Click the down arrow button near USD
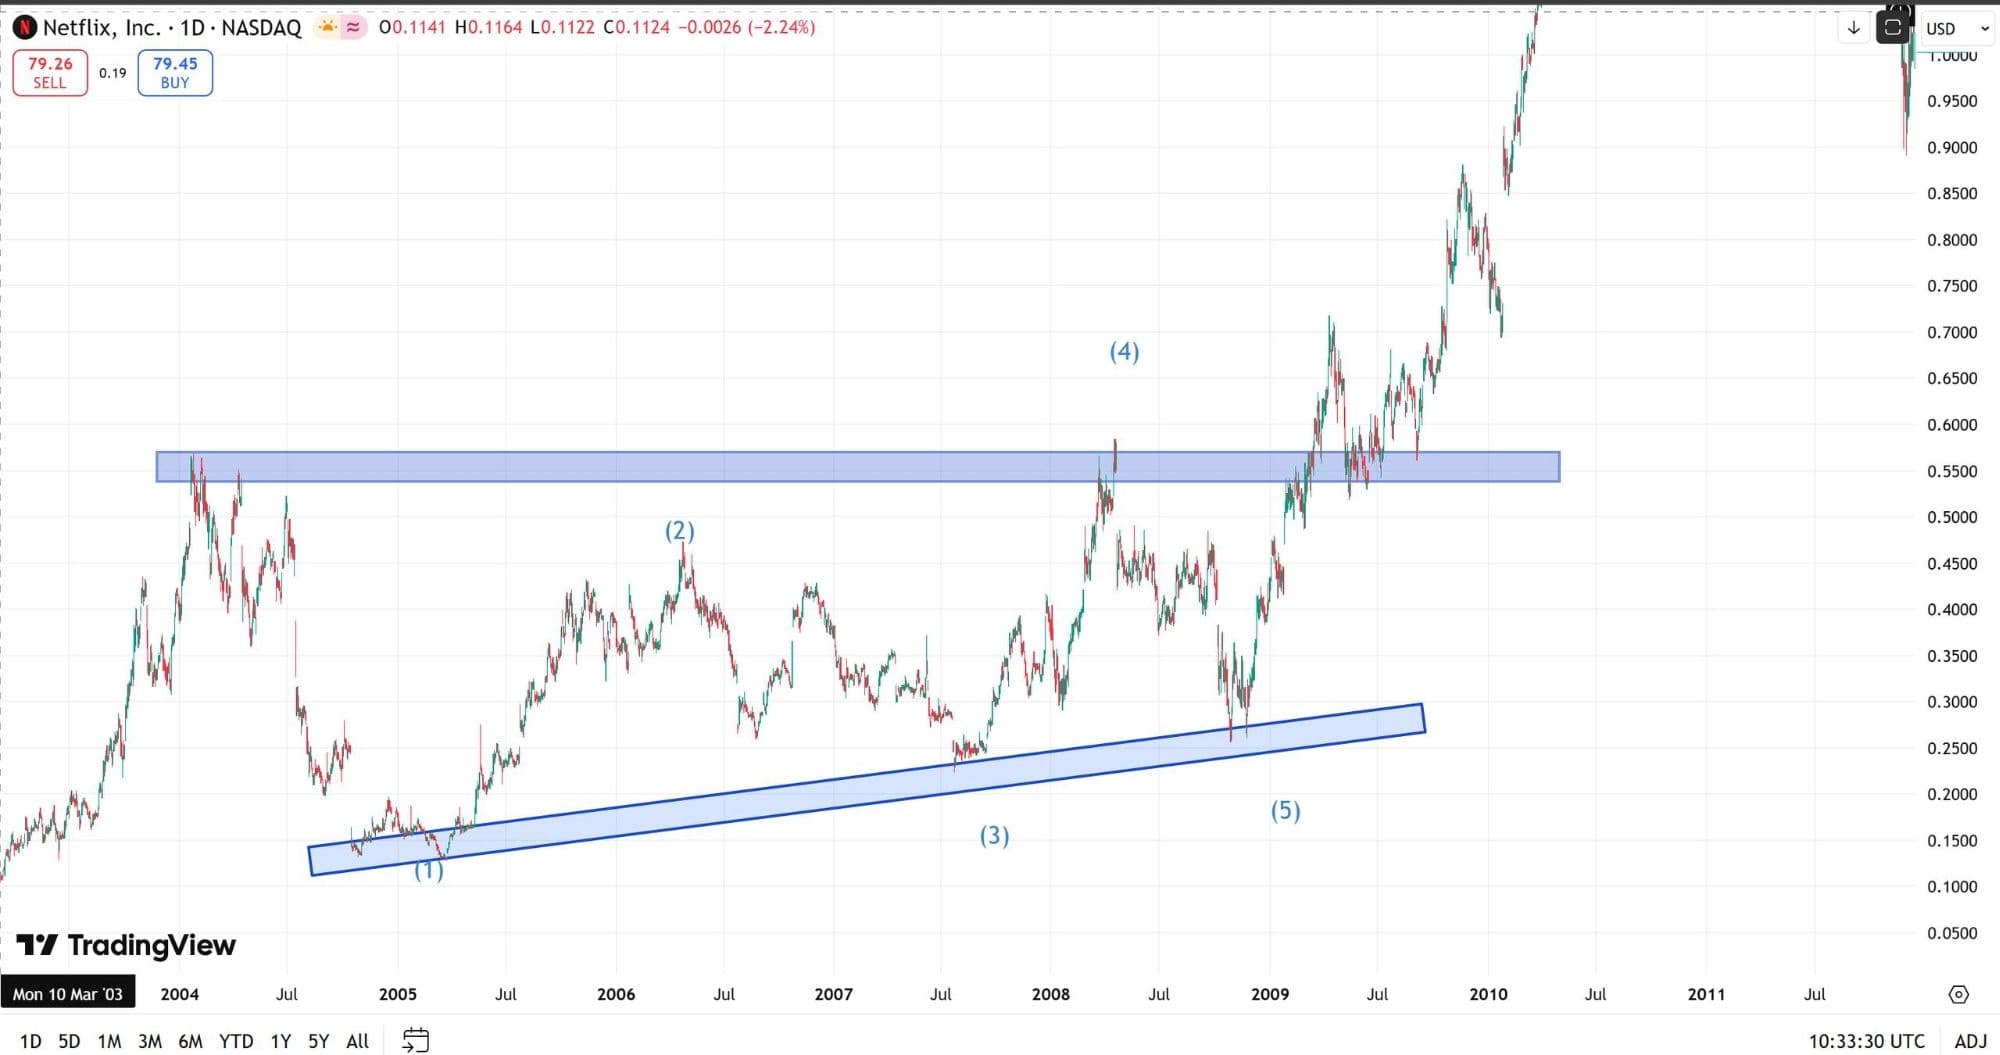 pos(1853,28)
